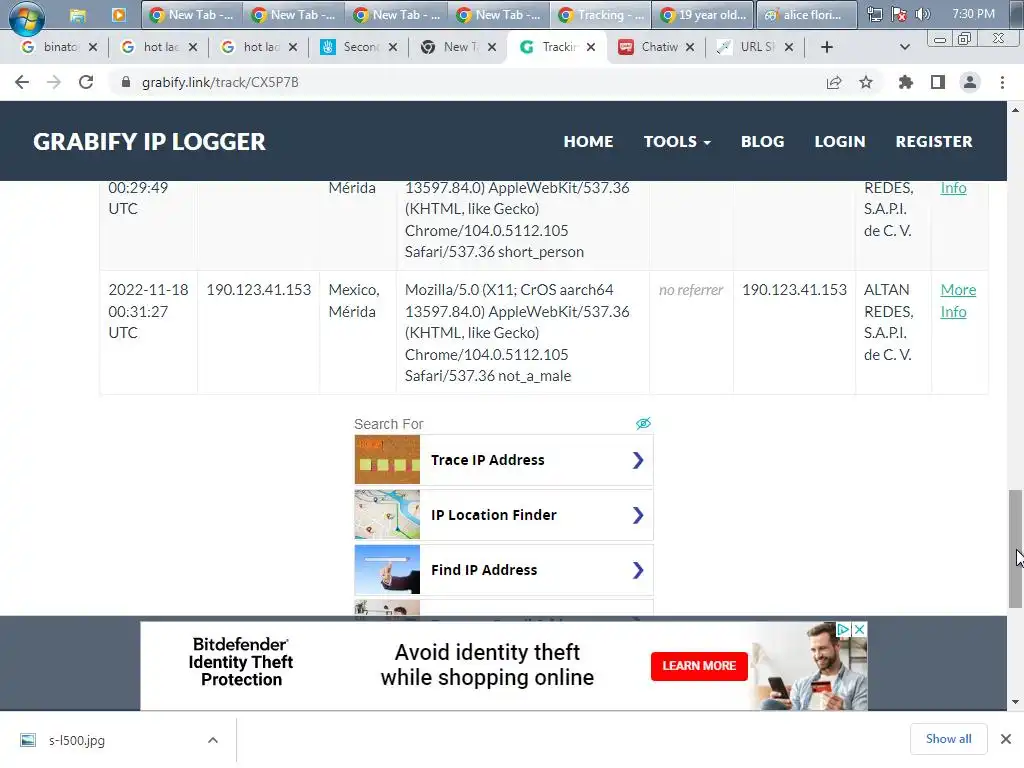1024x768 pixels.
Task: Bookmark this page with the star icon
Action: click(x=866, y=82)
